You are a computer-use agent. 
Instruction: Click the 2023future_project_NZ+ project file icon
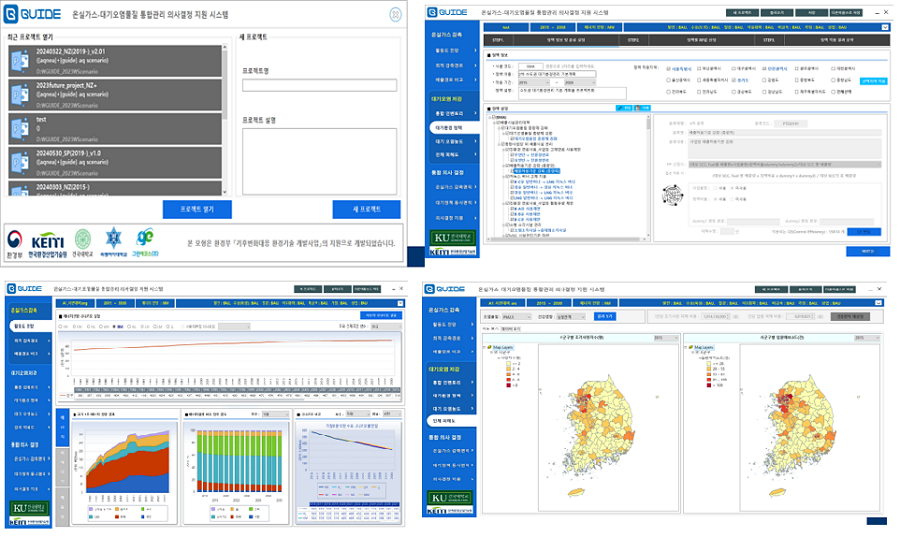click(20, 94)
